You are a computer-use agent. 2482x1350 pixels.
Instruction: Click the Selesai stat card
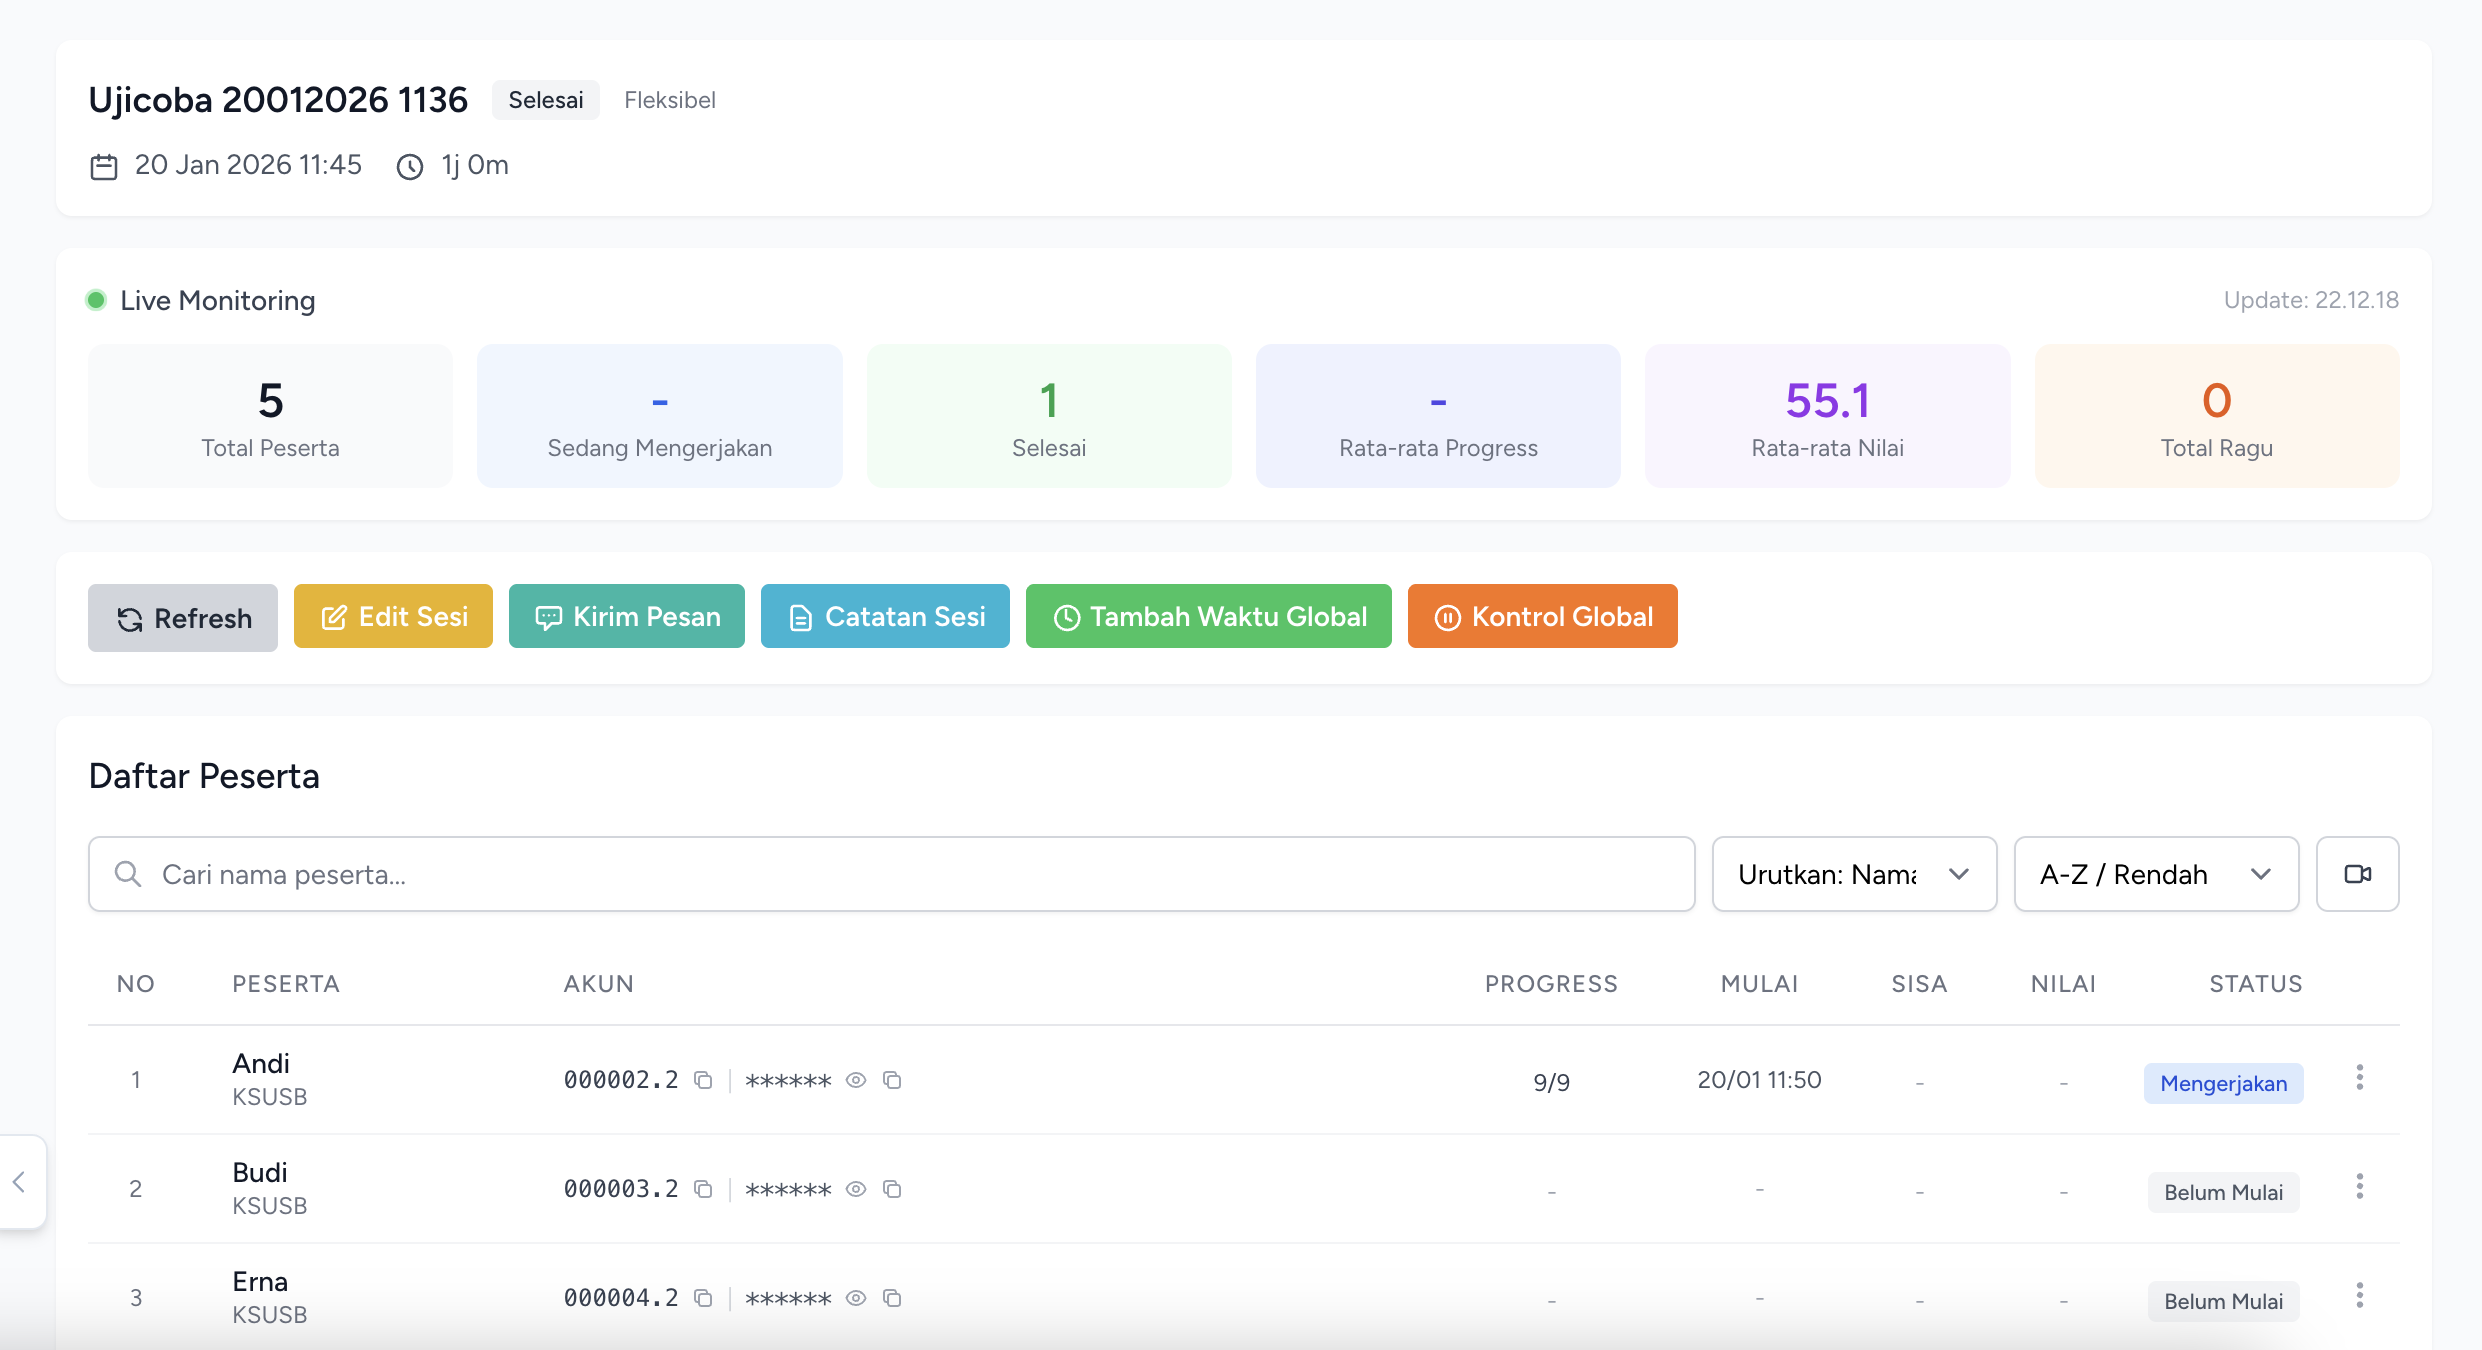point(1049,416)
